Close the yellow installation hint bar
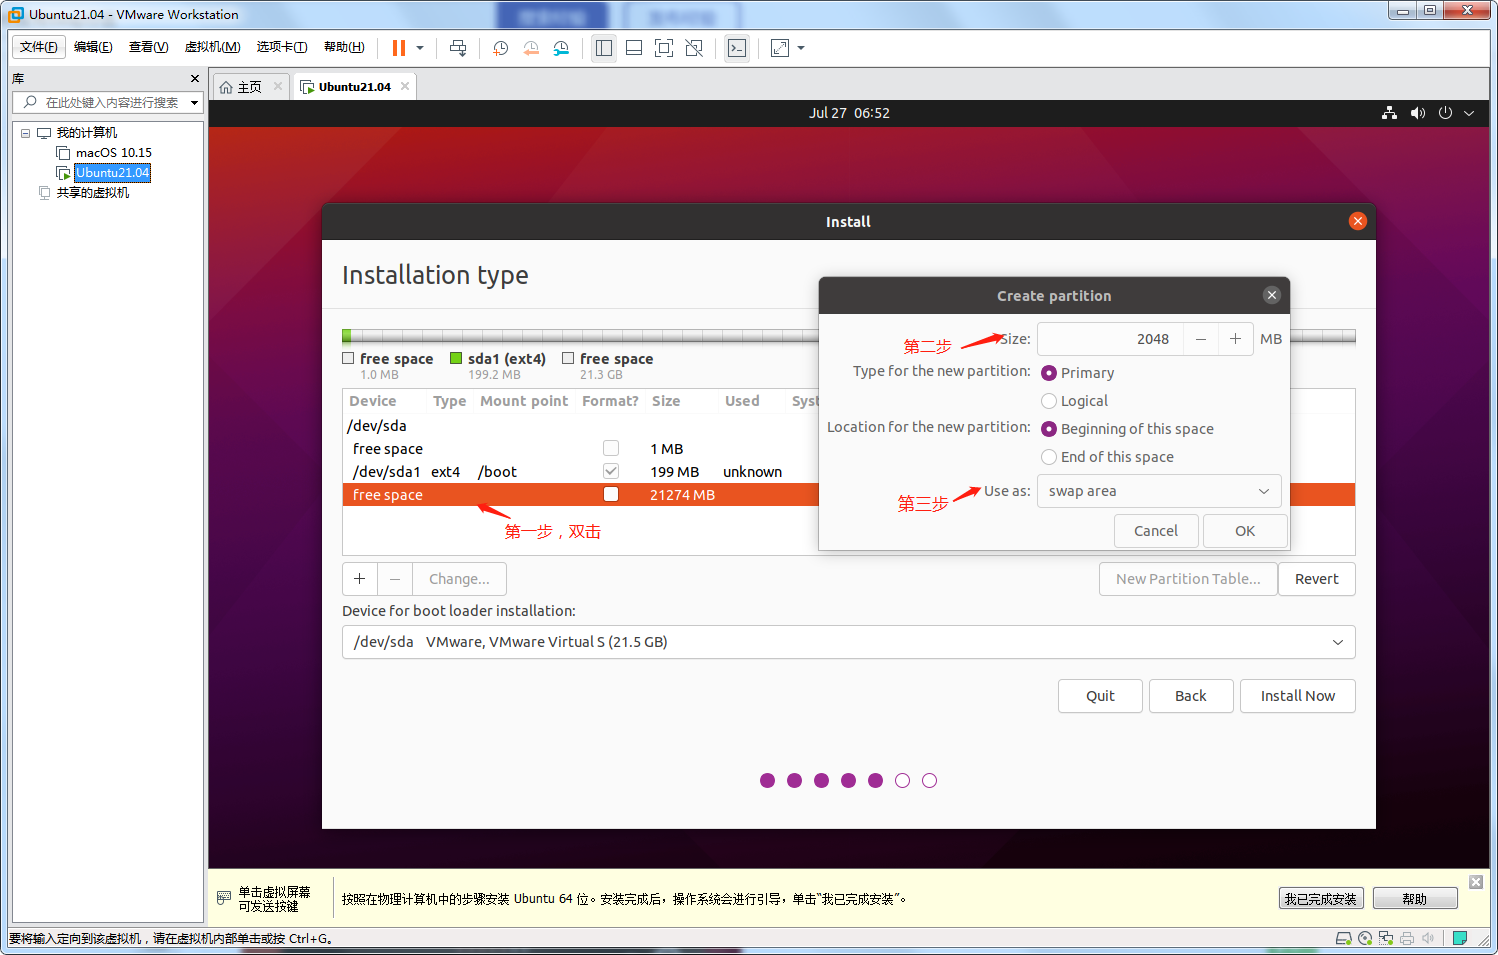 (x=1476, y=881)
